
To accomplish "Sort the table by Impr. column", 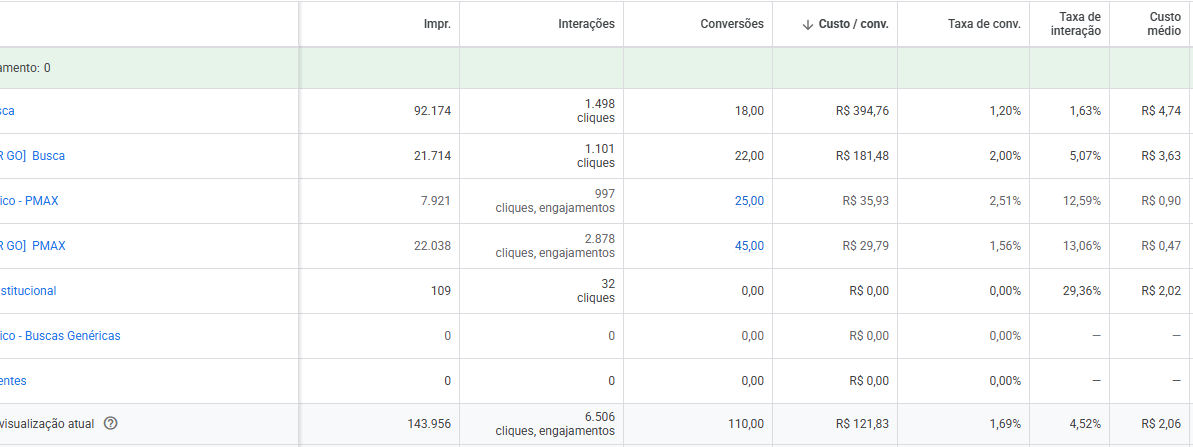I will coord(437,24).
